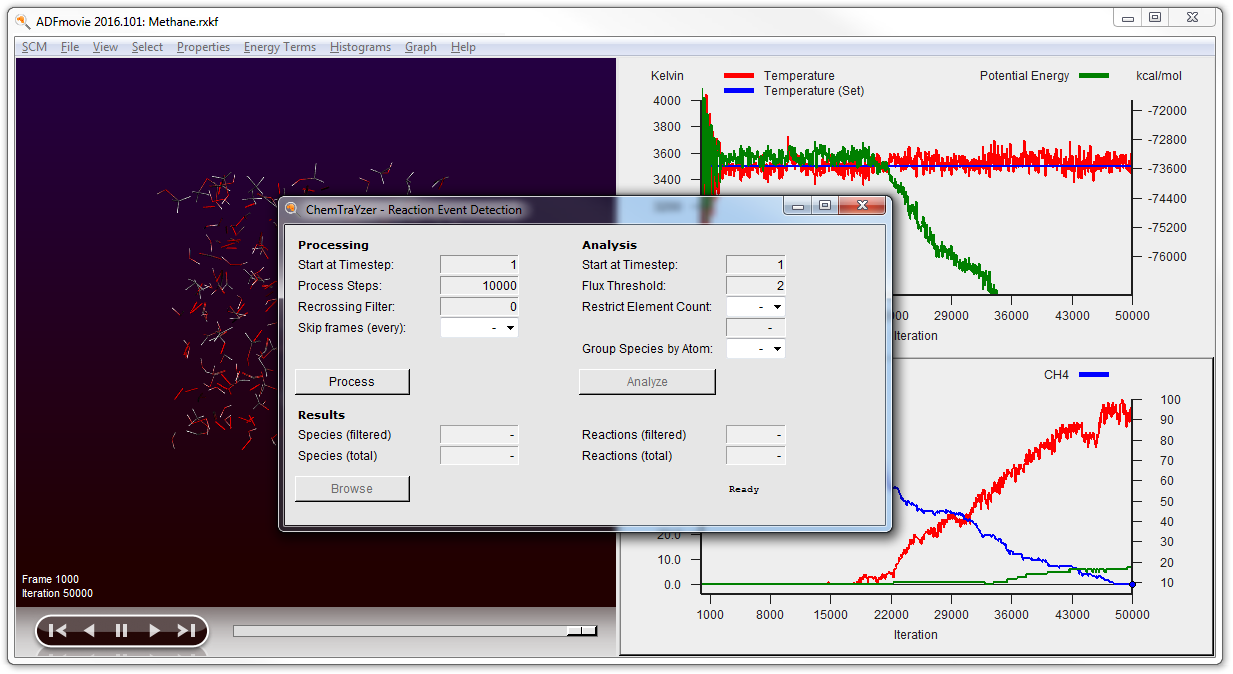Click Reactions (total) result field
1233x674 pixels.
755,456
